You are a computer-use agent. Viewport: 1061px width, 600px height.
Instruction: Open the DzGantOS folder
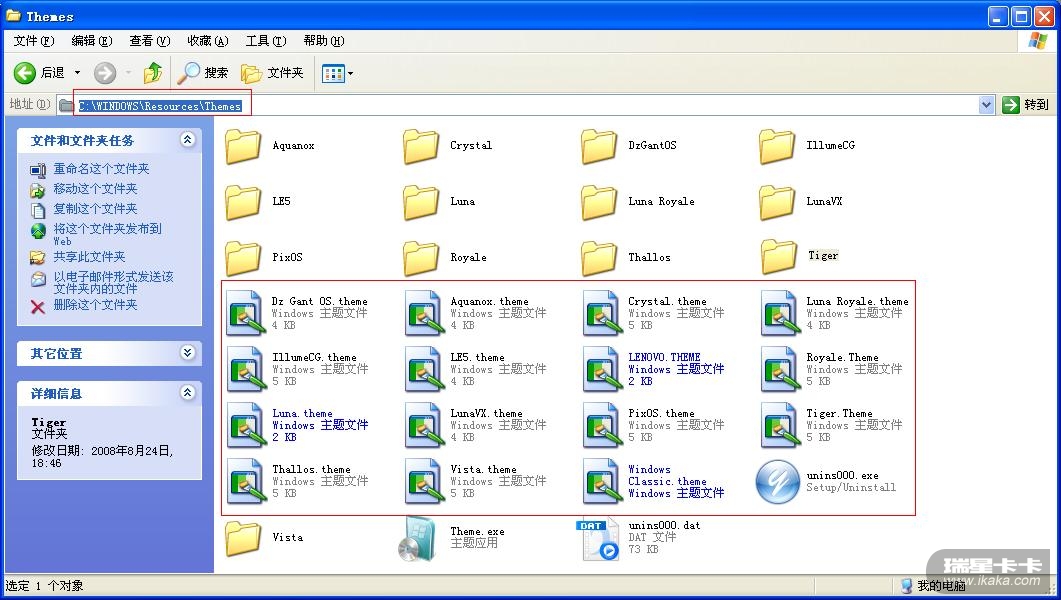(x=629, y=146)
